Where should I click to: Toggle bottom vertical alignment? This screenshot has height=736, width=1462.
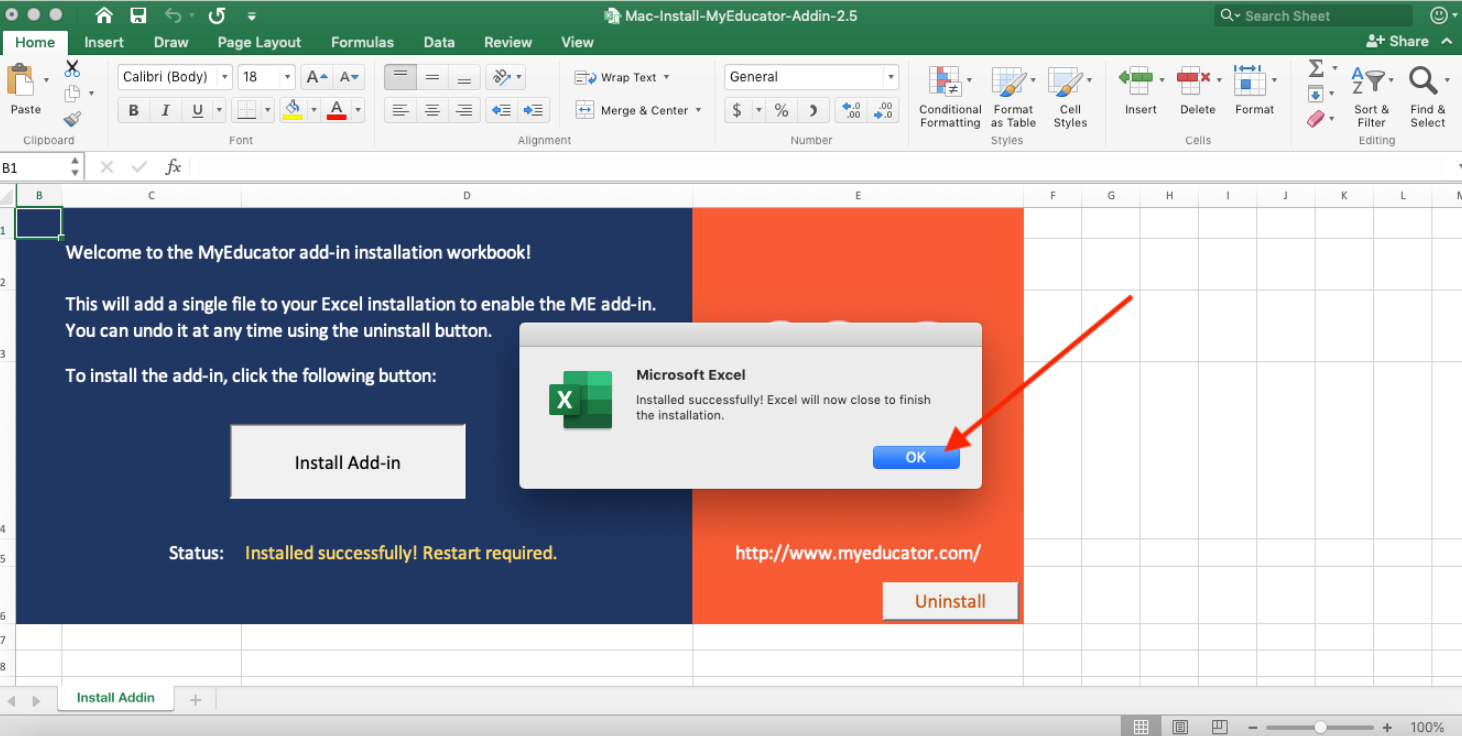click(463, 77)
